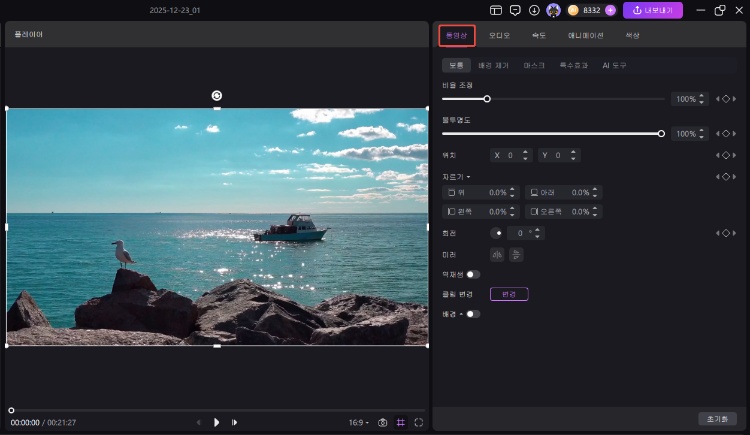This screenshot has height=435, width=750.
Task: Add a keyframe for the scale (비율 조정) row
Action: (x=726, y=99)
